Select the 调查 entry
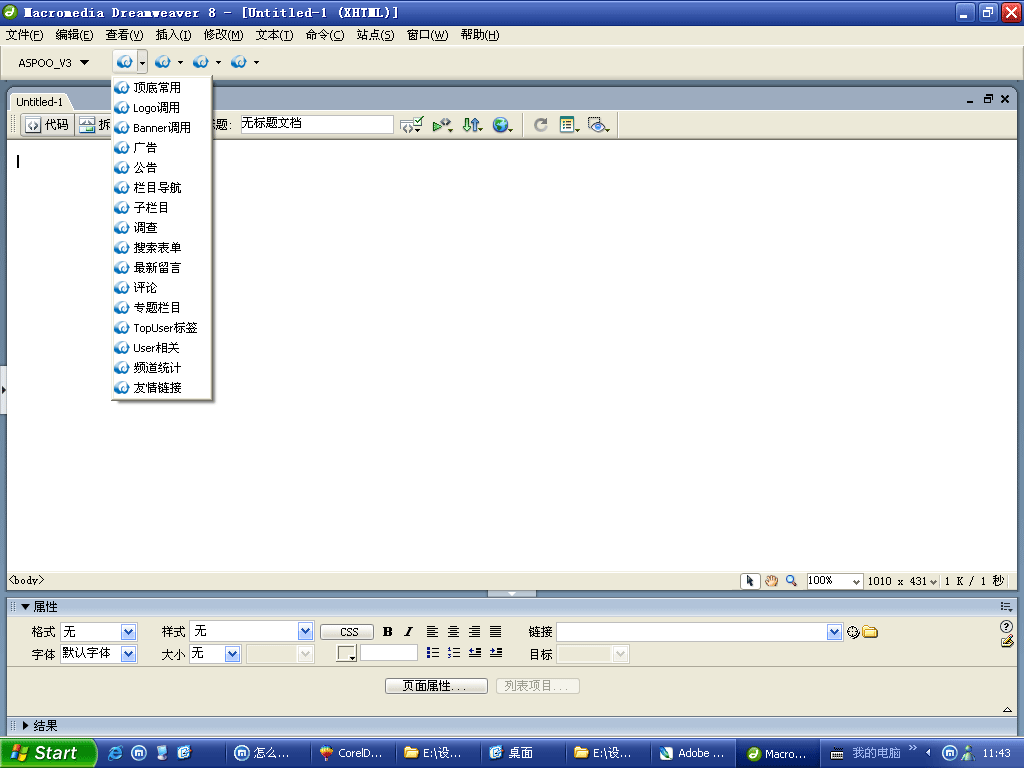 click(x=162, y=228)
